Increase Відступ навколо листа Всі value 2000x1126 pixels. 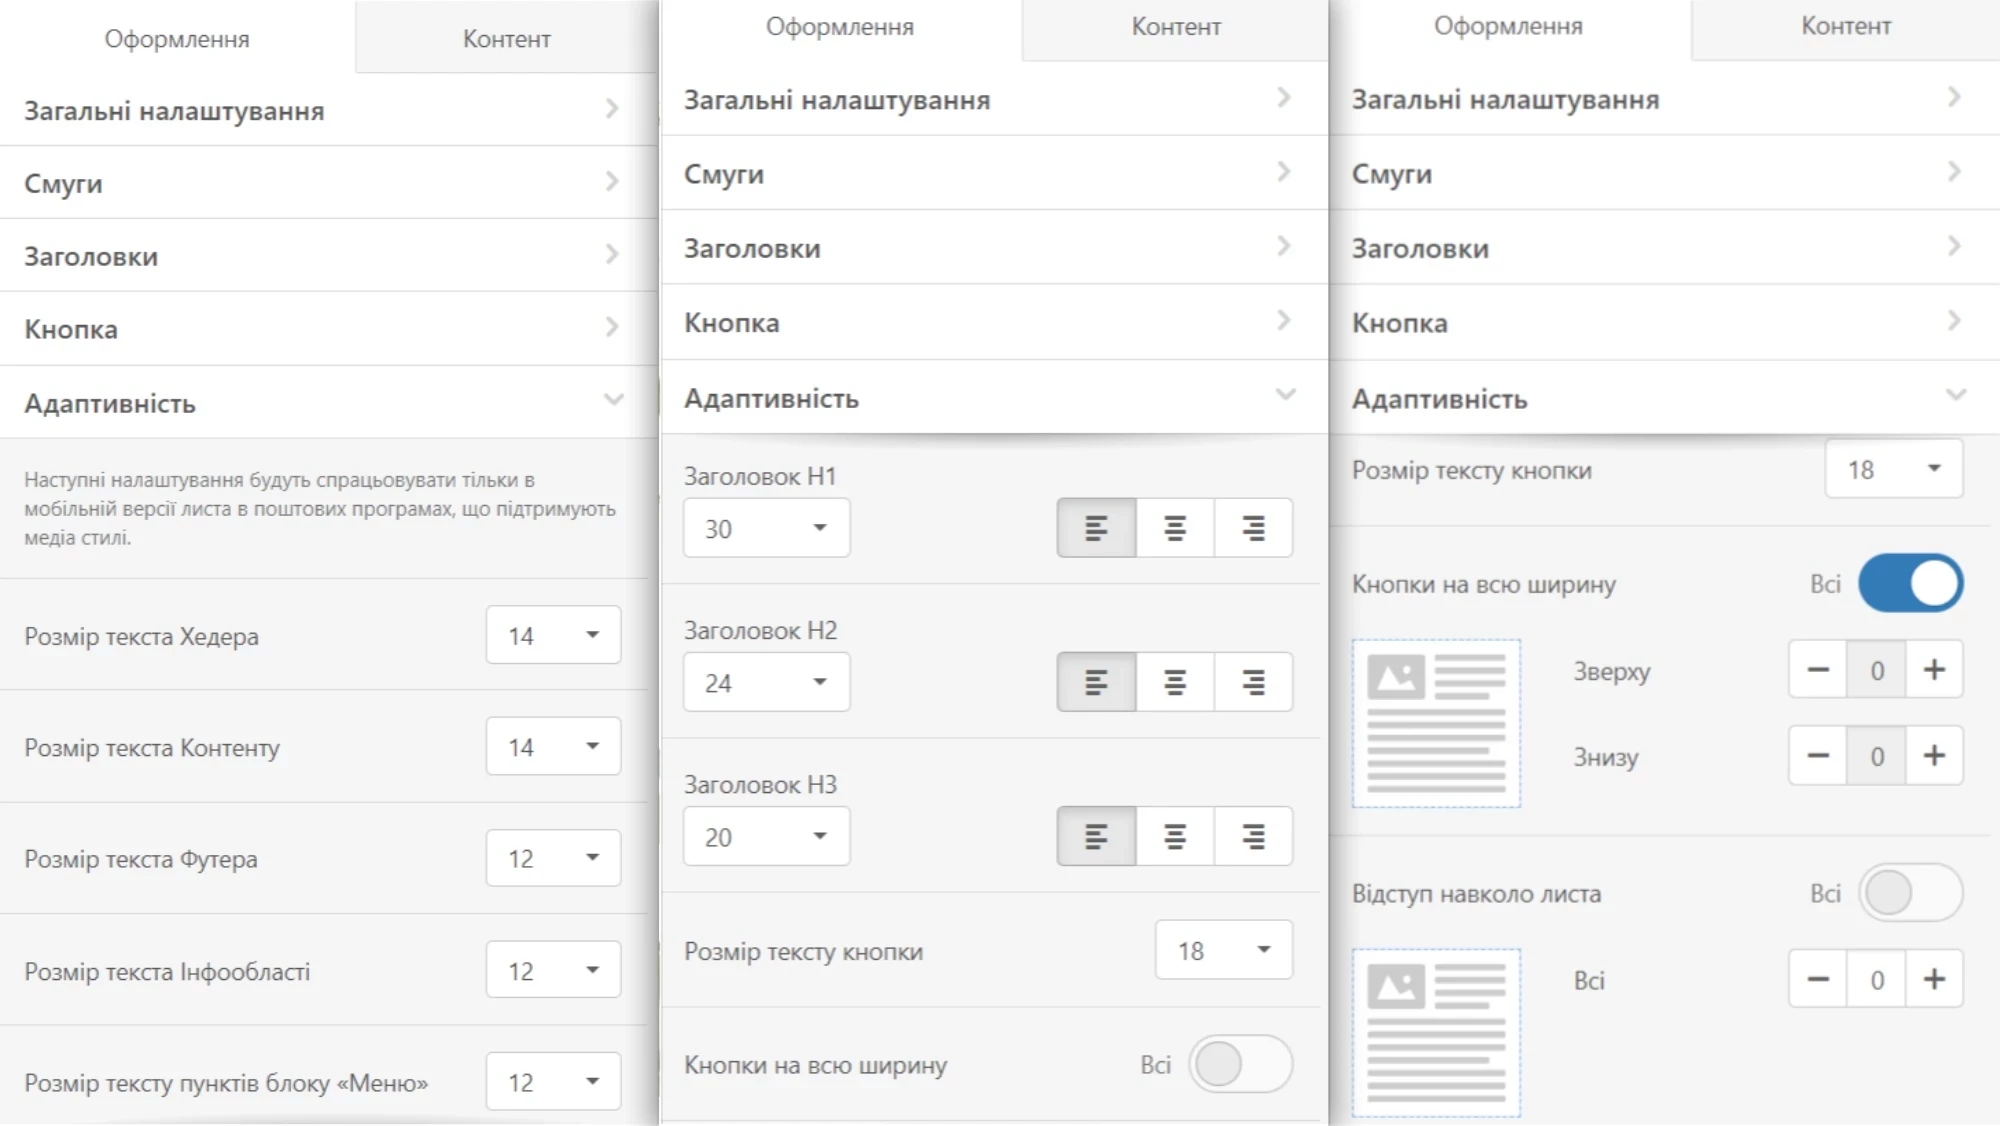tap(1934, 979)
